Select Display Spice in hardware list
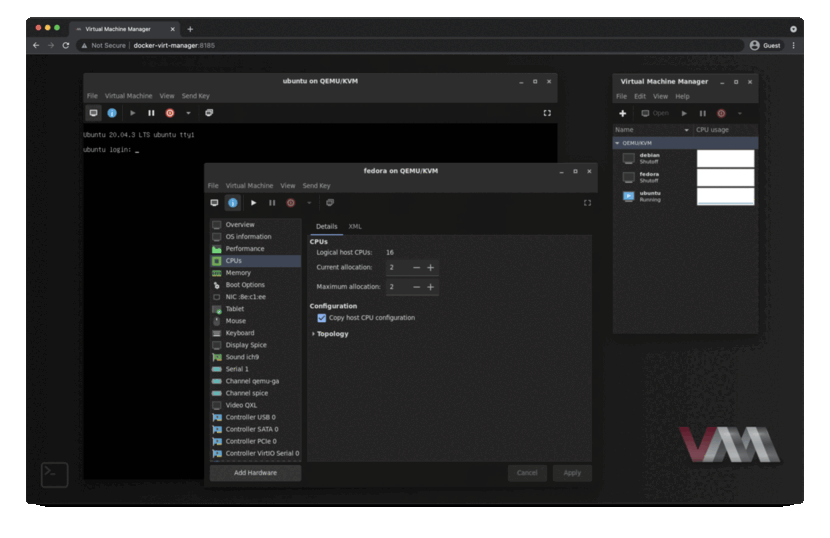Viewport: 830px width, 538px height. click(x=256, y=345)
